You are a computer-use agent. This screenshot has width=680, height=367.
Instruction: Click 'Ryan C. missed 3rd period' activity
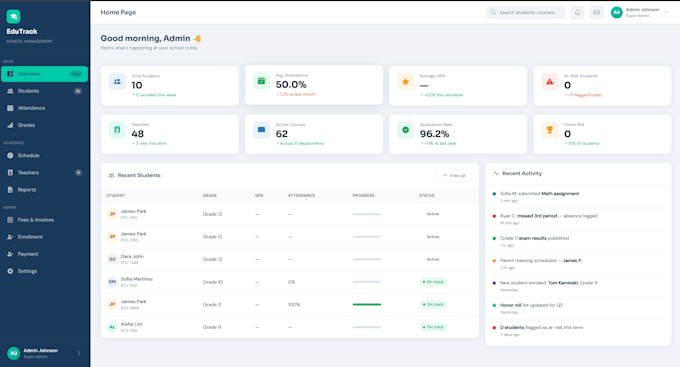pos(578,219)
